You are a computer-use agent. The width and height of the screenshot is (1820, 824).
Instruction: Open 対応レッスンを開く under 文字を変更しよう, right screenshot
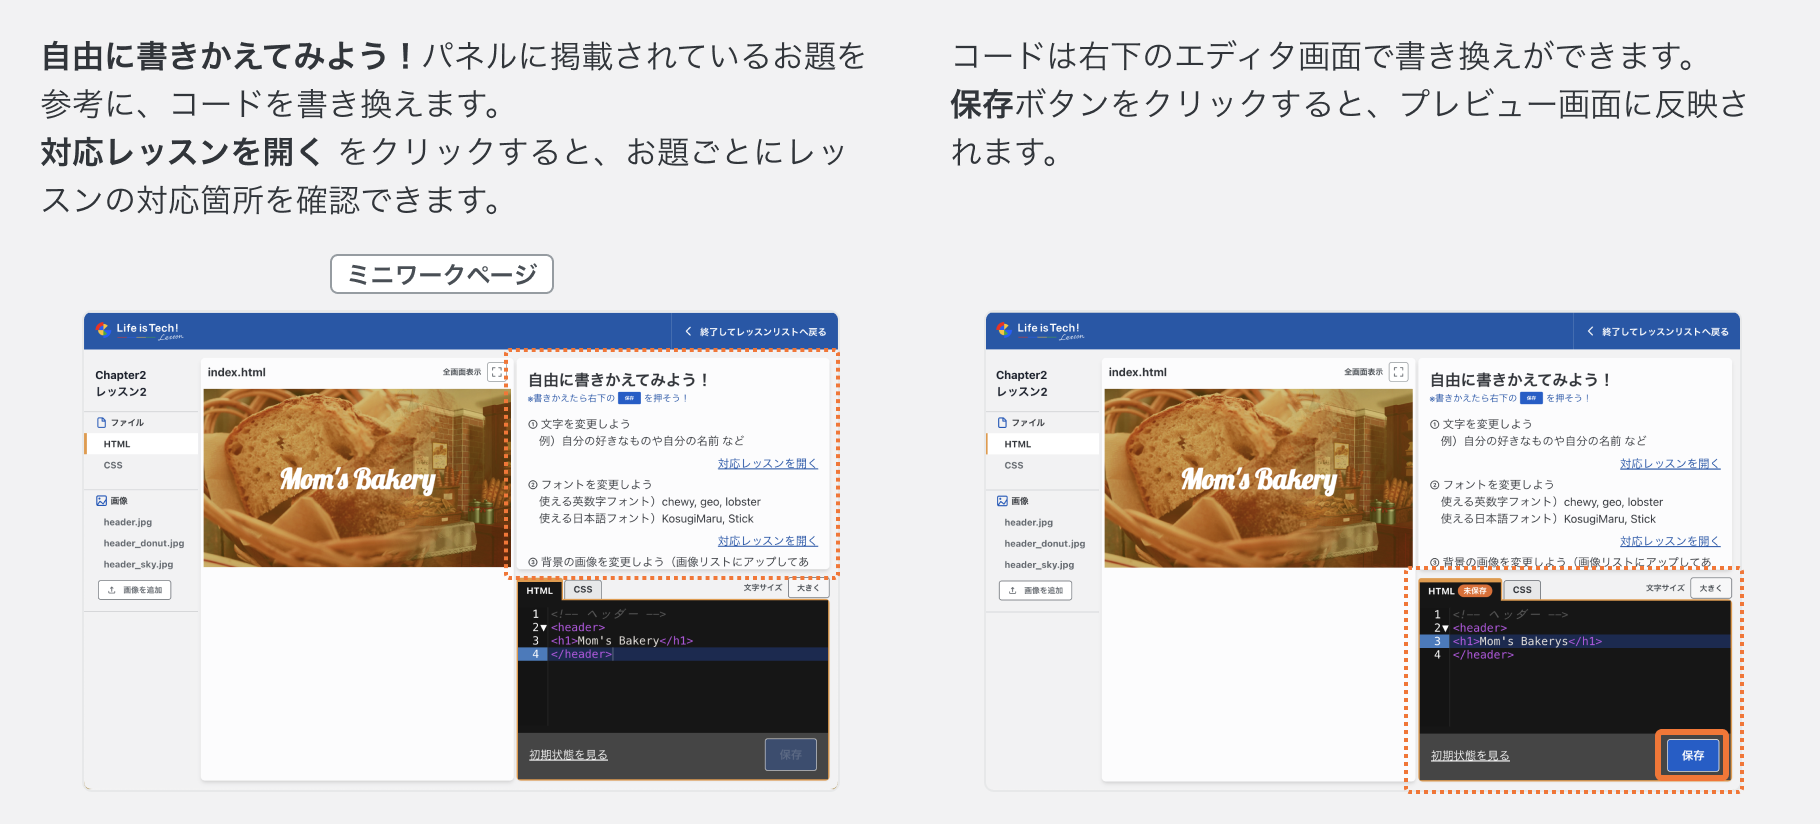click(1670, 464)
